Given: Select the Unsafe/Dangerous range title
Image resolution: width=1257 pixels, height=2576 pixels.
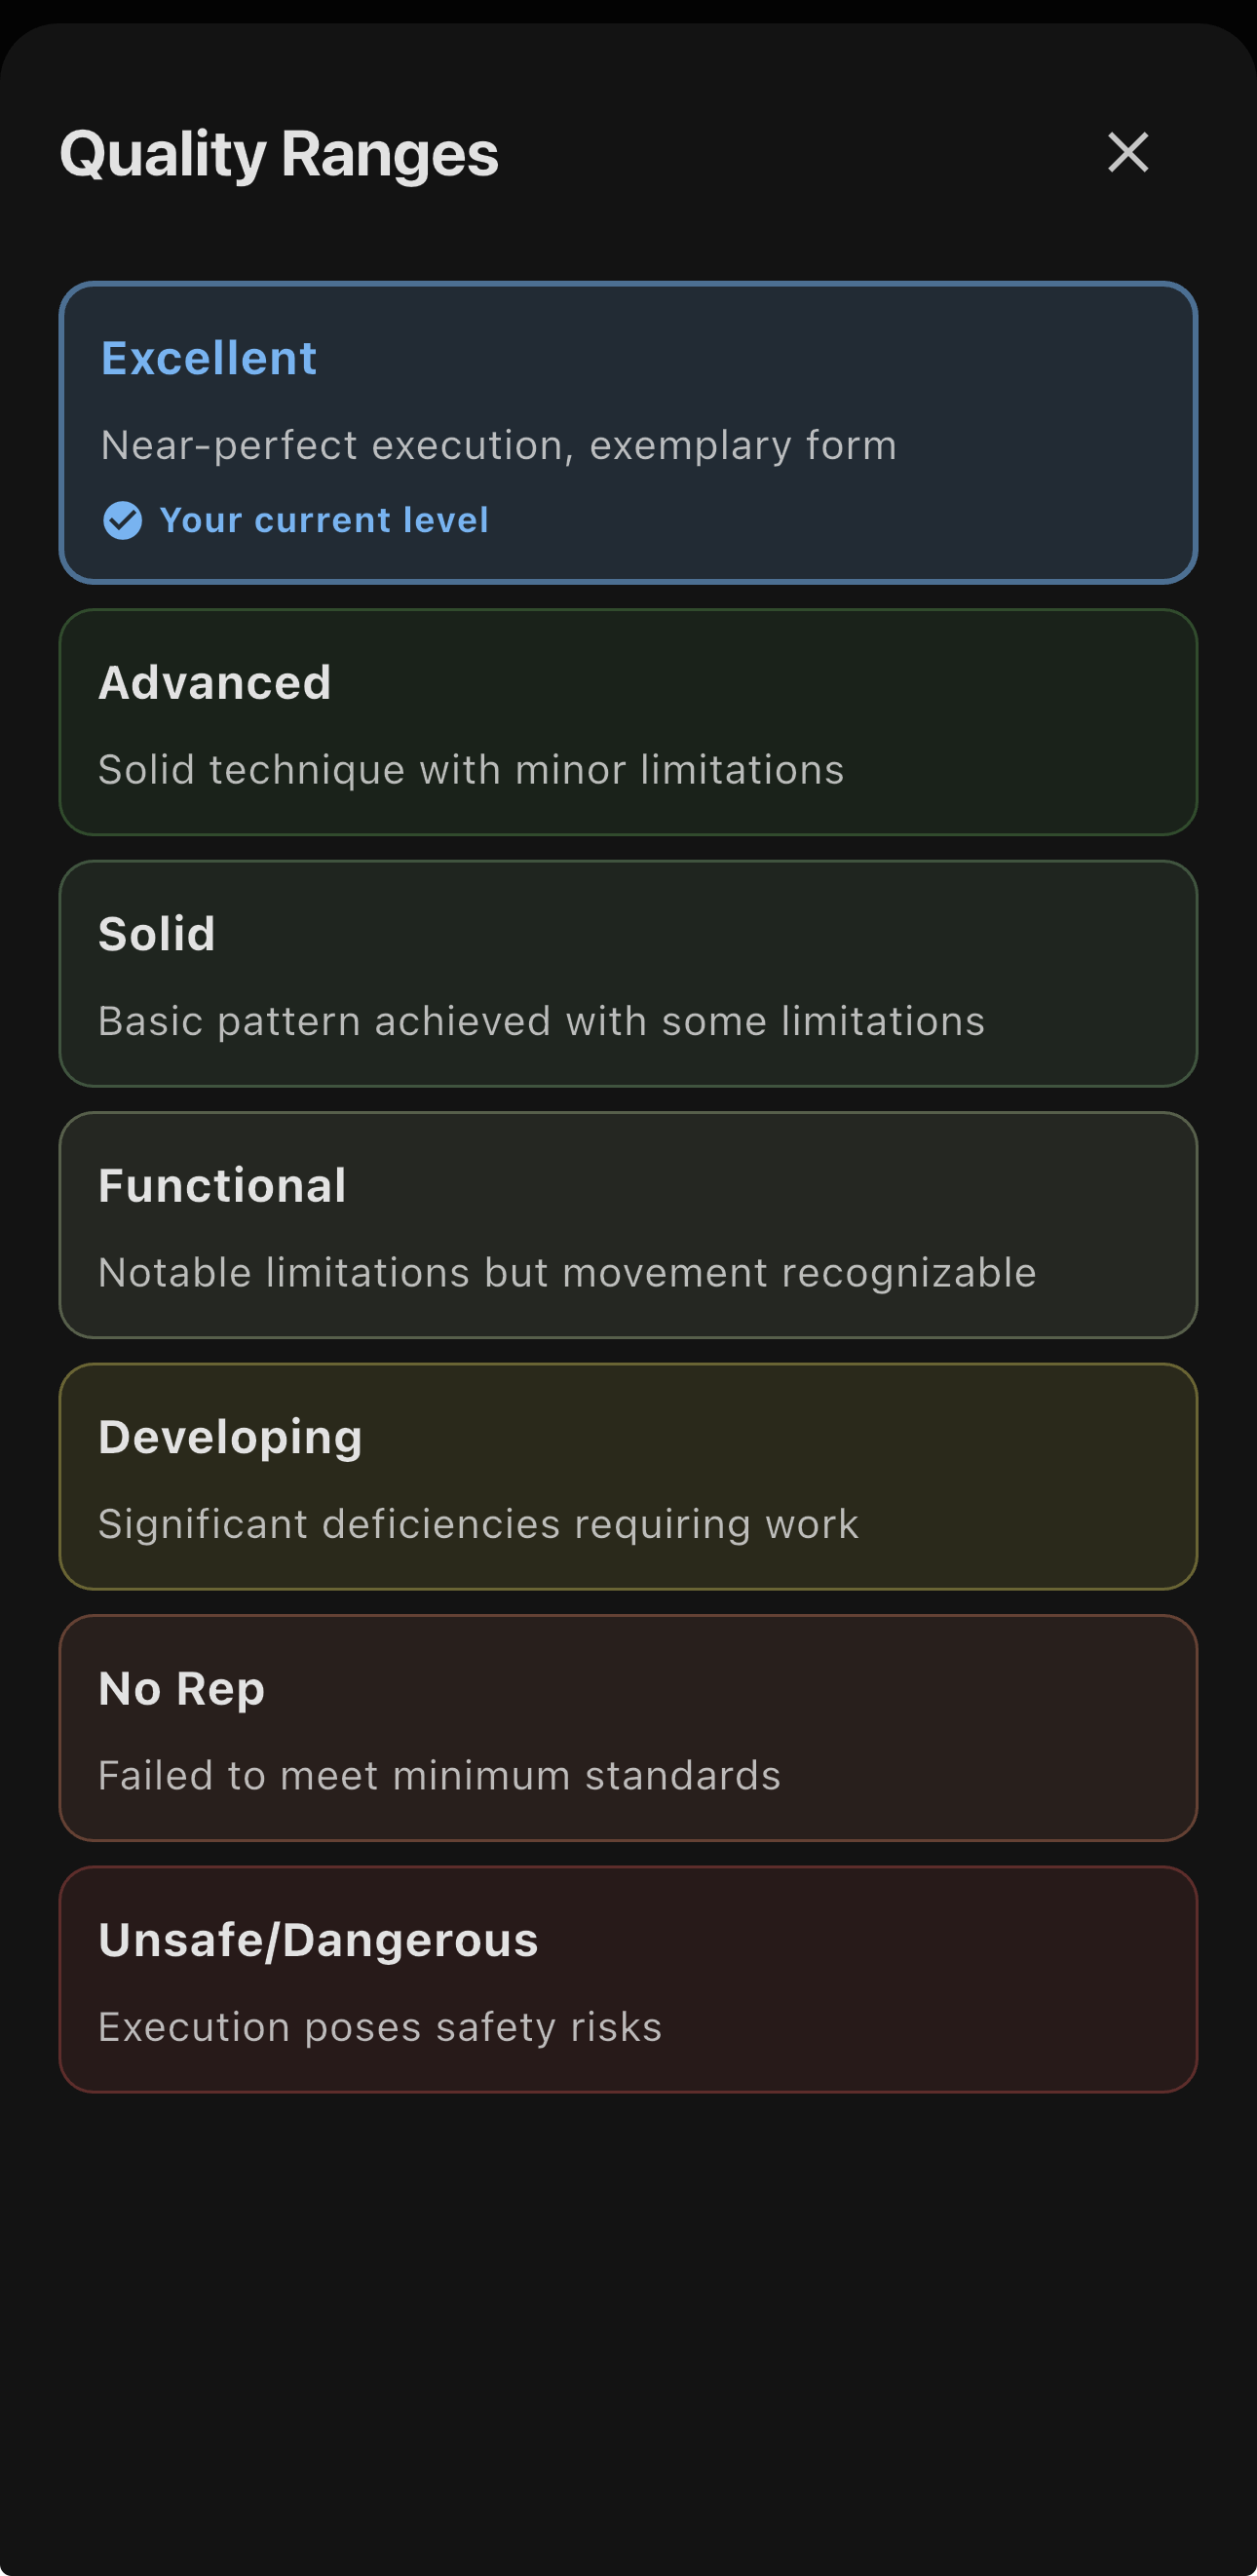Looking at the screenshot, I should (318, 1940).
